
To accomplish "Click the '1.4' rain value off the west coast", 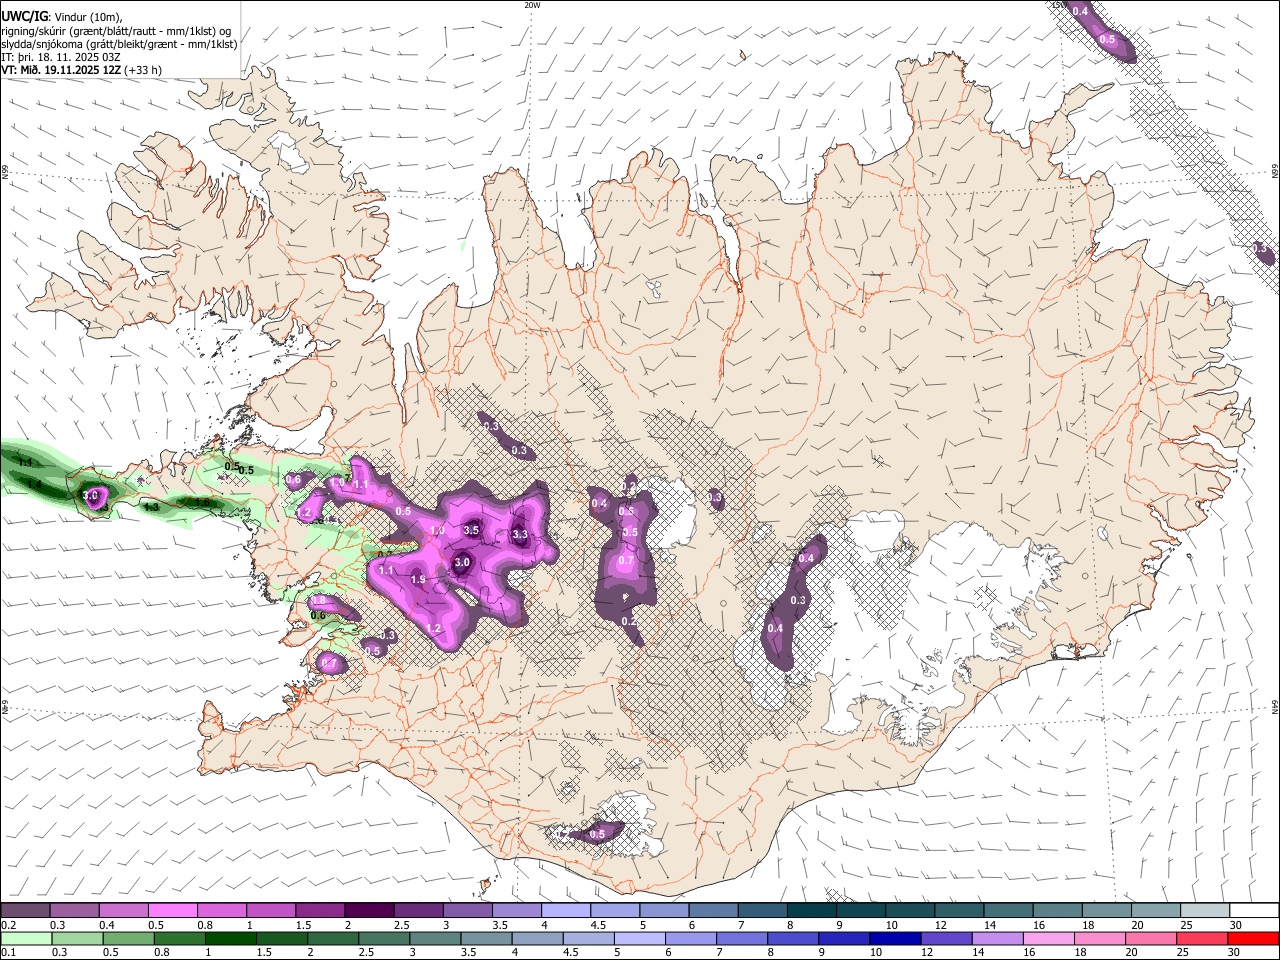I will [x=34, y=484].
